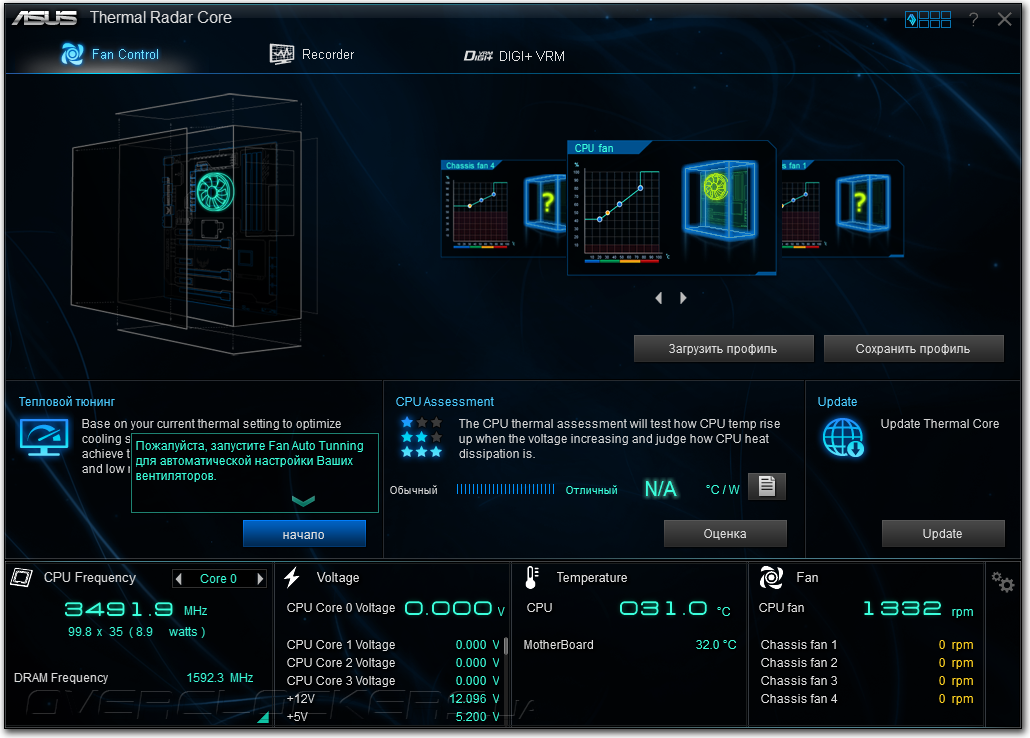Screen dimensions: 1030x738
Task: Click the N/A assessment value
Action: coord(661,488)
